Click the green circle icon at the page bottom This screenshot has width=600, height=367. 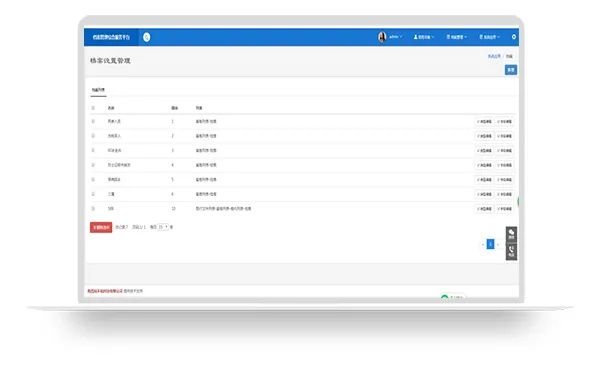[444, 297]
